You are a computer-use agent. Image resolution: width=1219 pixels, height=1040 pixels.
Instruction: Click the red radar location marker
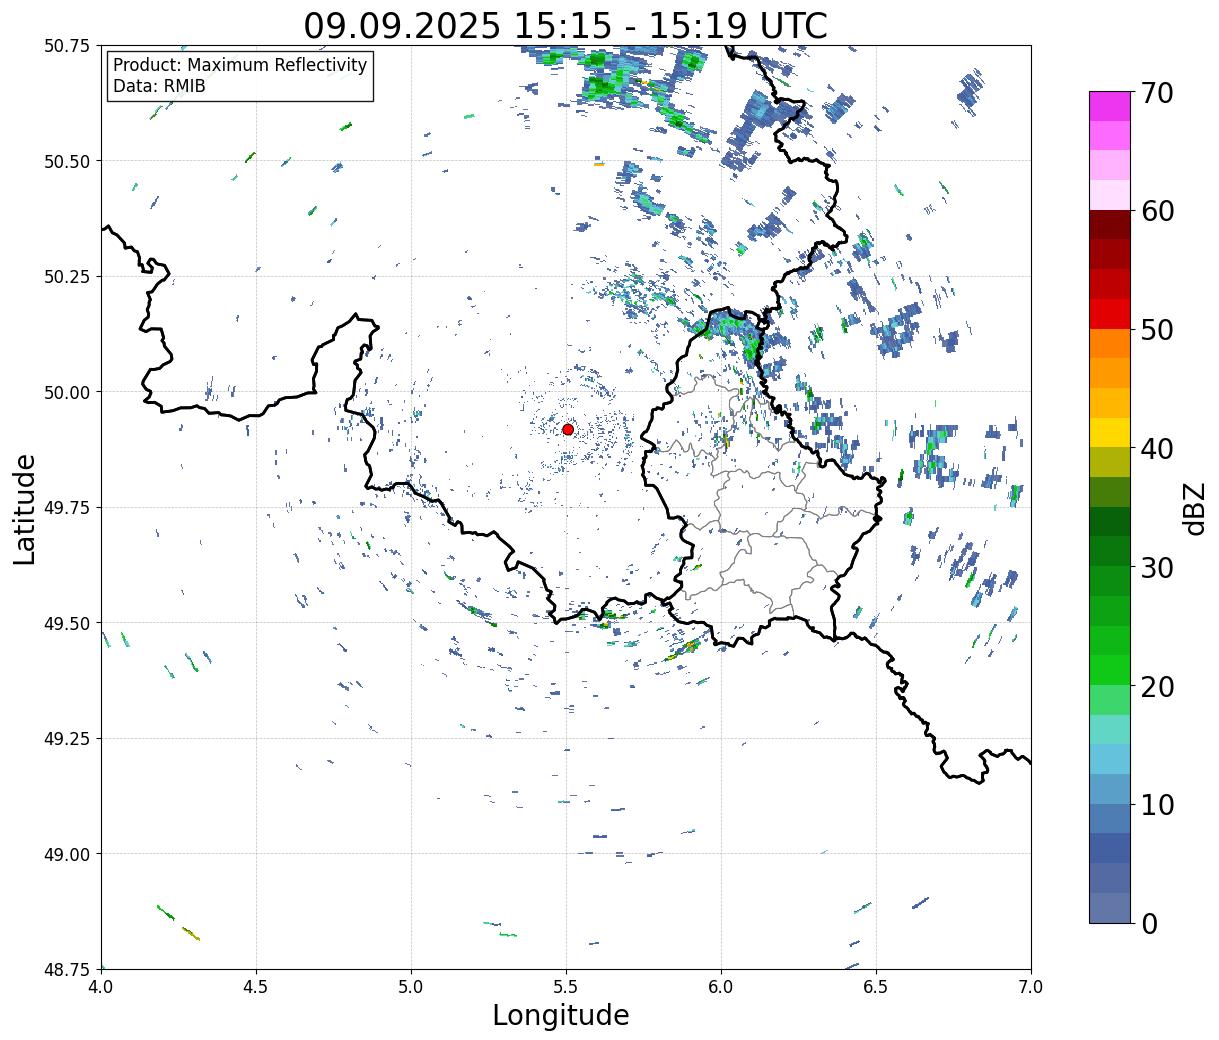click(x=568, y=429)
